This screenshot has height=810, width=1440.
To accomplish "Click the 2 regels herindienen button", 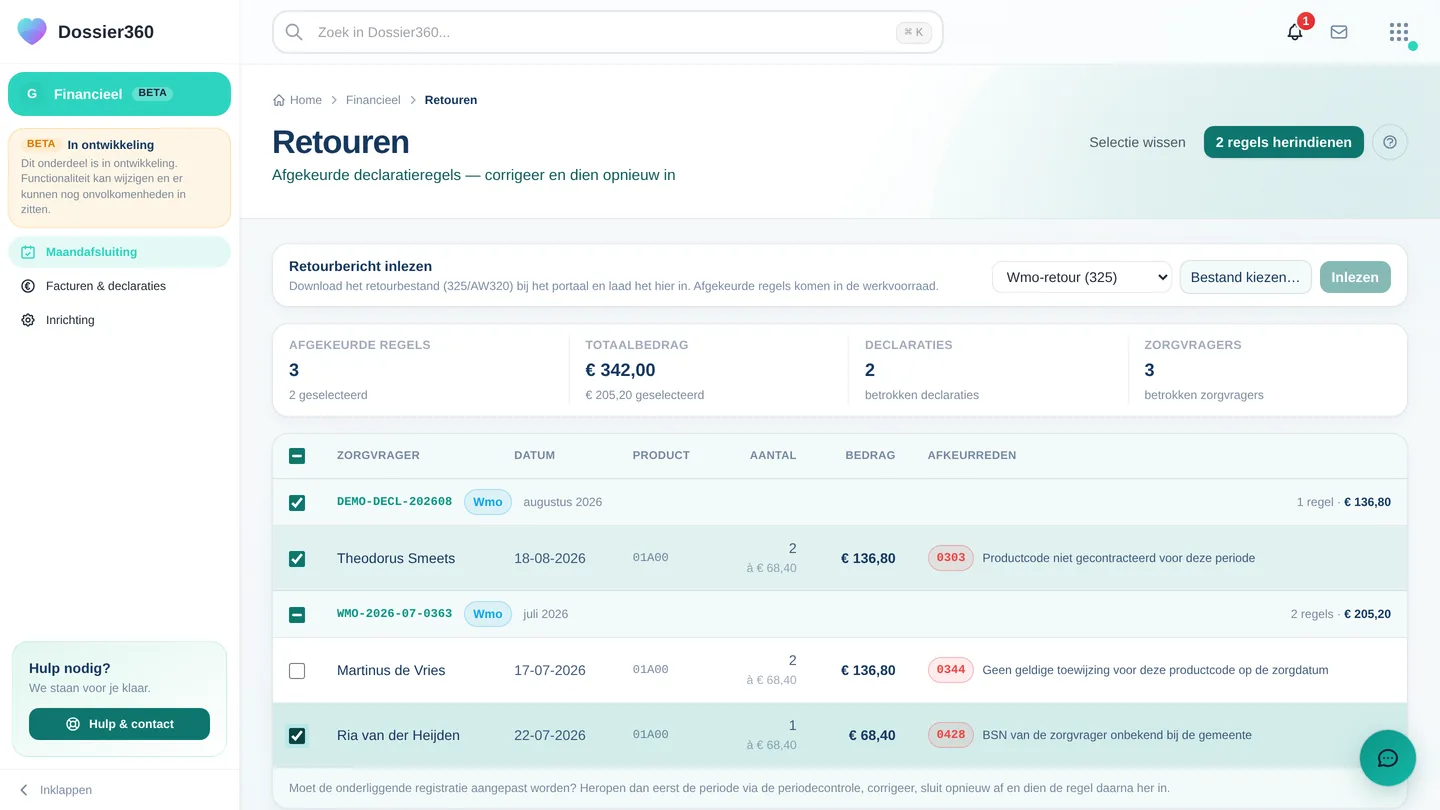I will pos(1283,142).
